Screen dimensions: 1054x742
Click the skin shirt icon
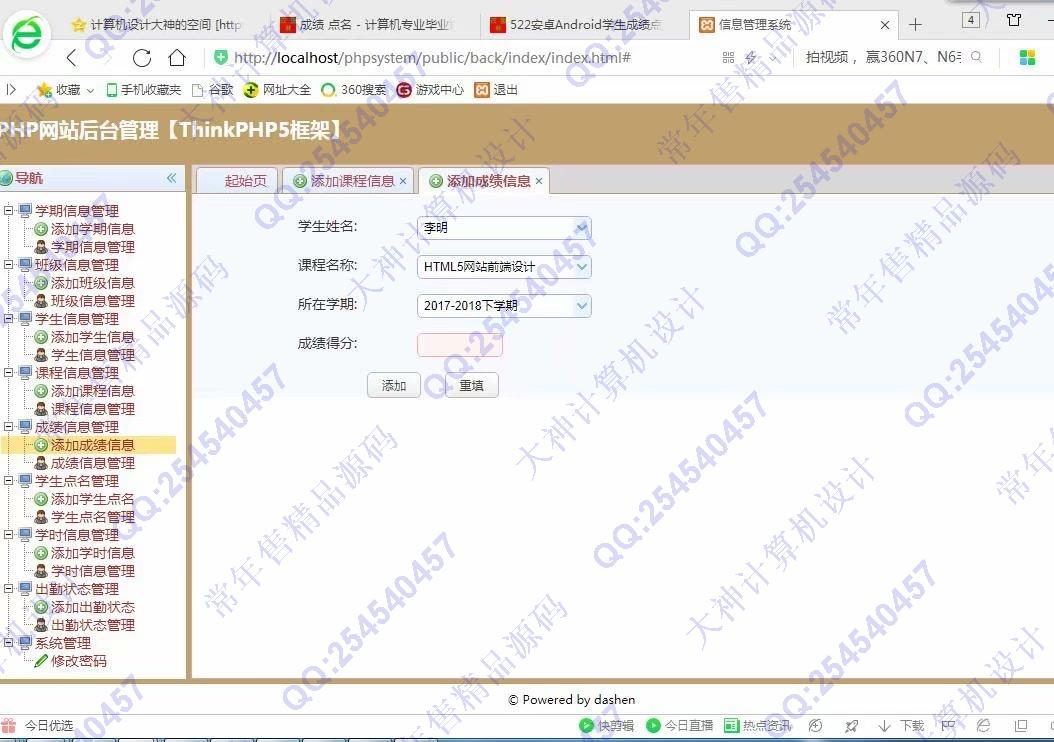pos(1014,20)
